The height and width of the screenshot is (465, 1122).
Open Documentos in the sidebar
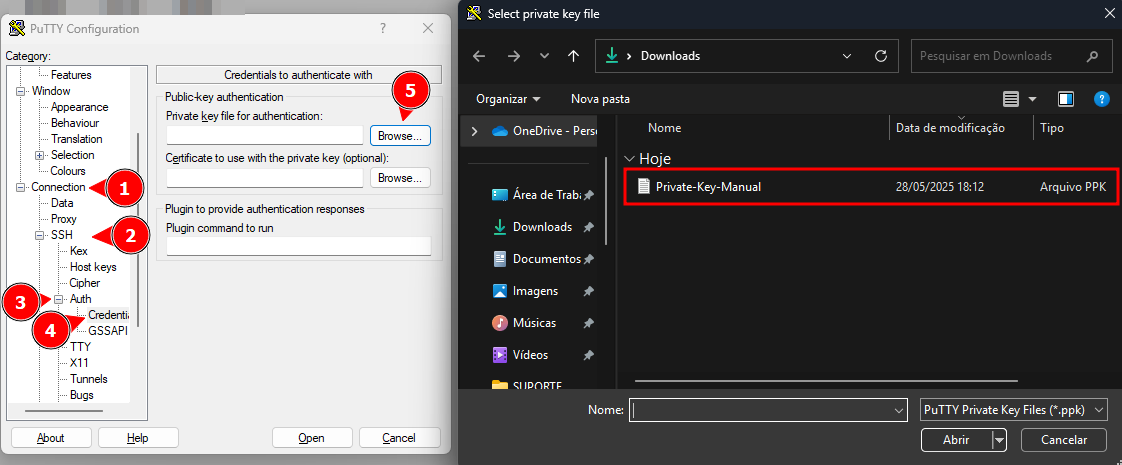(x=544, y=259)
